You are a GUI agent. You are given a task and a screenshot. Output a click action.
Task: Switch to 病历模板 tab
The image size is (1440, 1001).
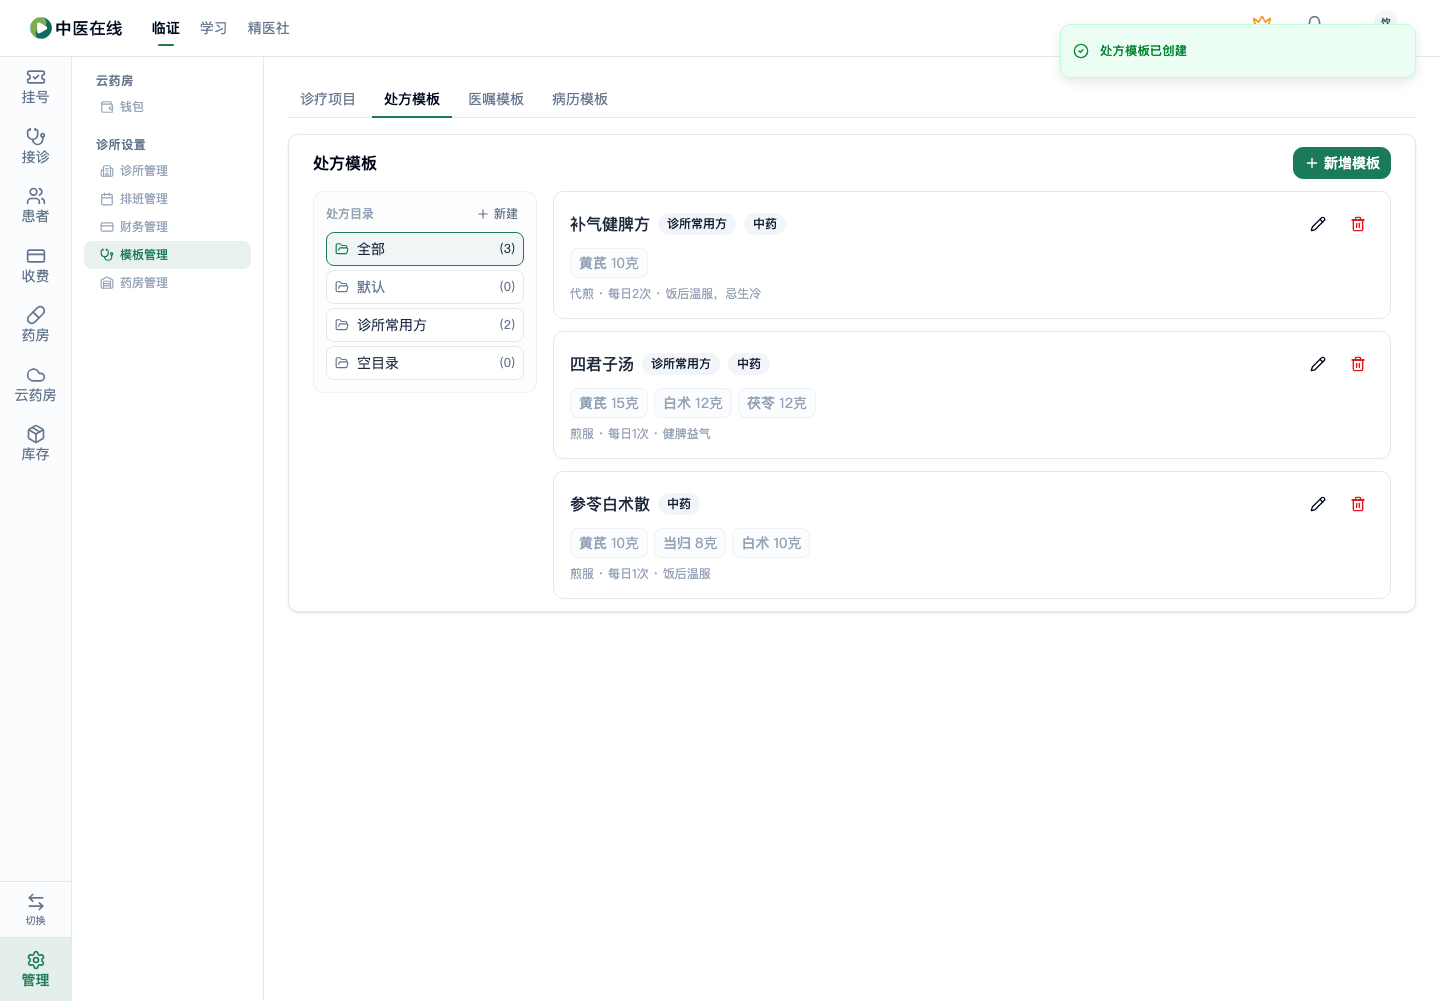click(x=580, y=99)
